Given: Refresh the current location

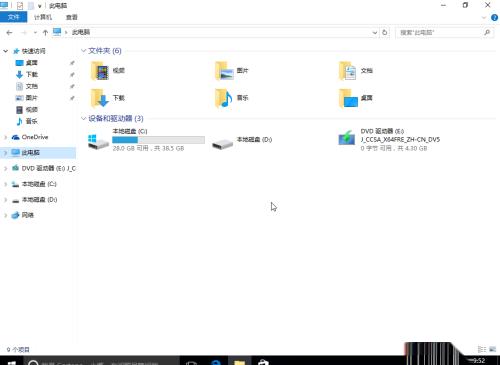Looking at the screenshot, I should tap(385, 32).
